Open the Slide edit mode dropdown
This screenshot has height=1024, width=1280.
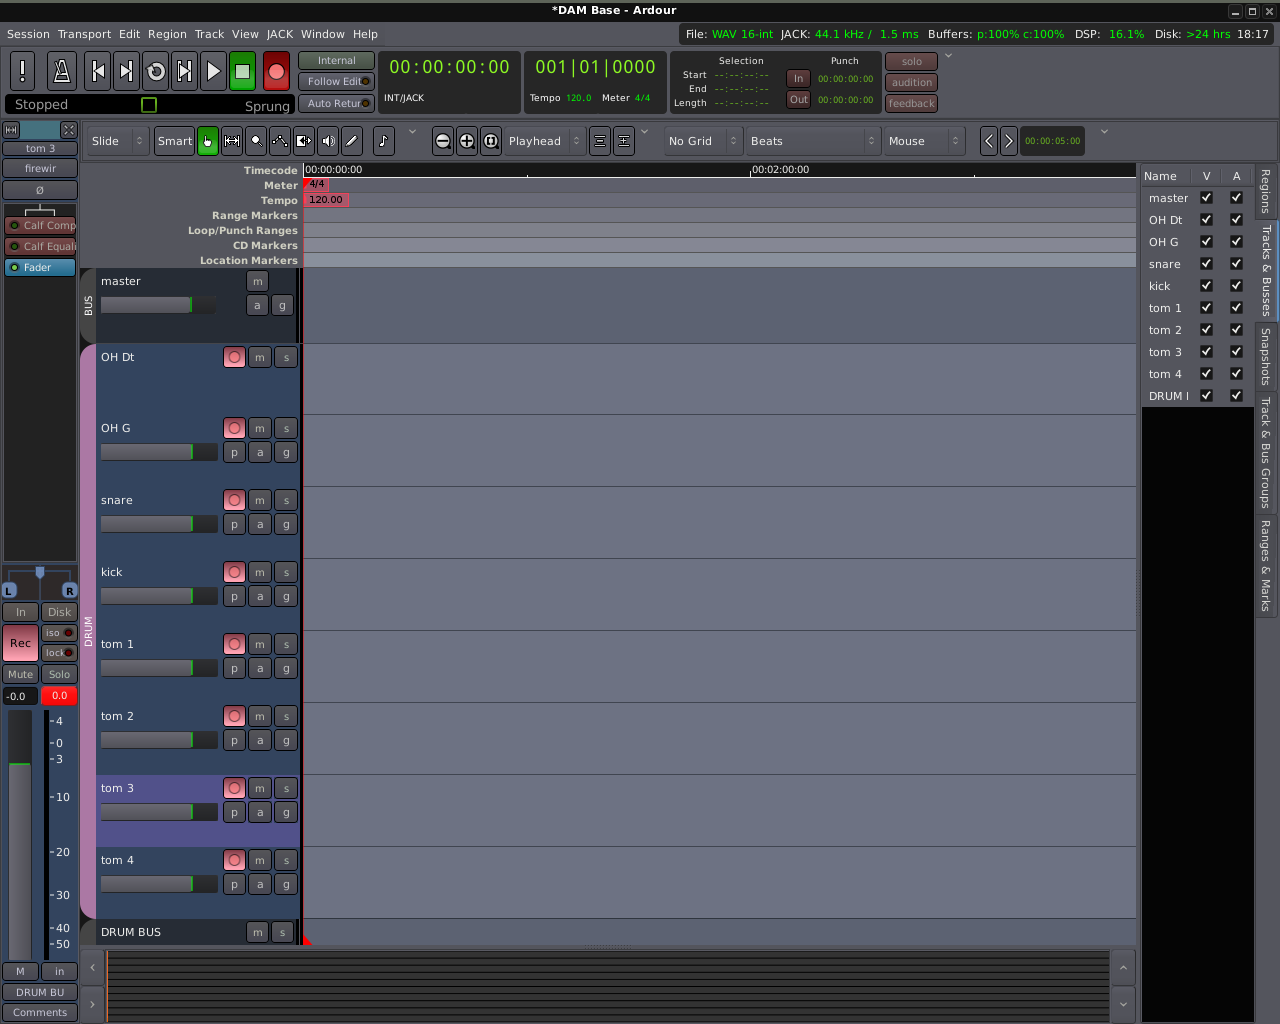tap(118, 141)
